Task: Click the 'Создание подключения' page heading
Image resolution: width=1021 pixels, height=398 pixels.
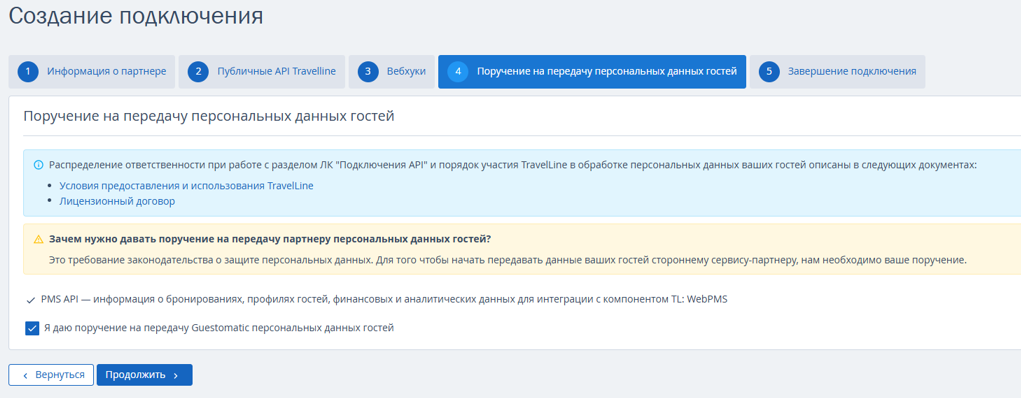Action: coord(136,16)
